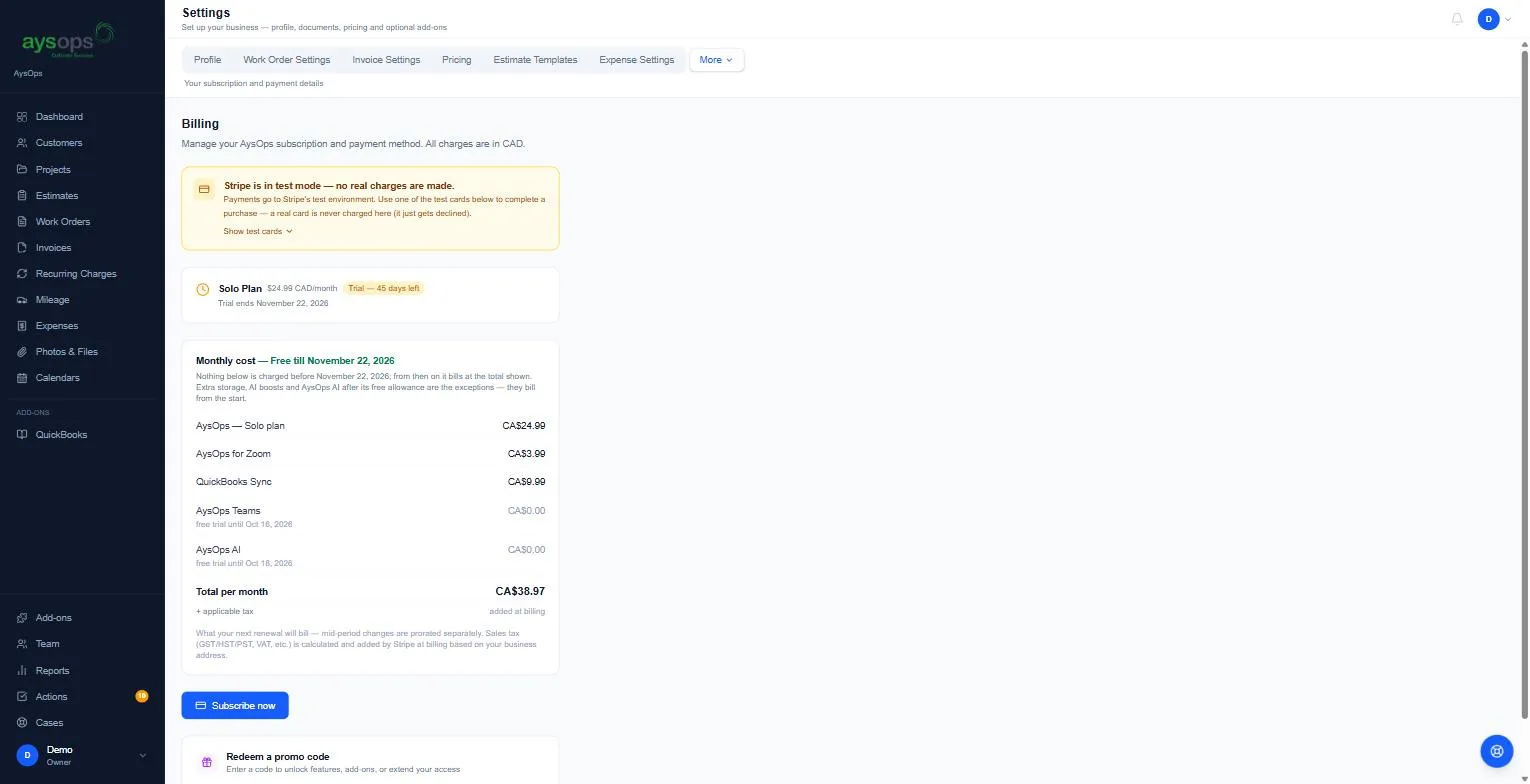
Task: Expand the More settings dropdown
Action: click(x=716, y=60)
